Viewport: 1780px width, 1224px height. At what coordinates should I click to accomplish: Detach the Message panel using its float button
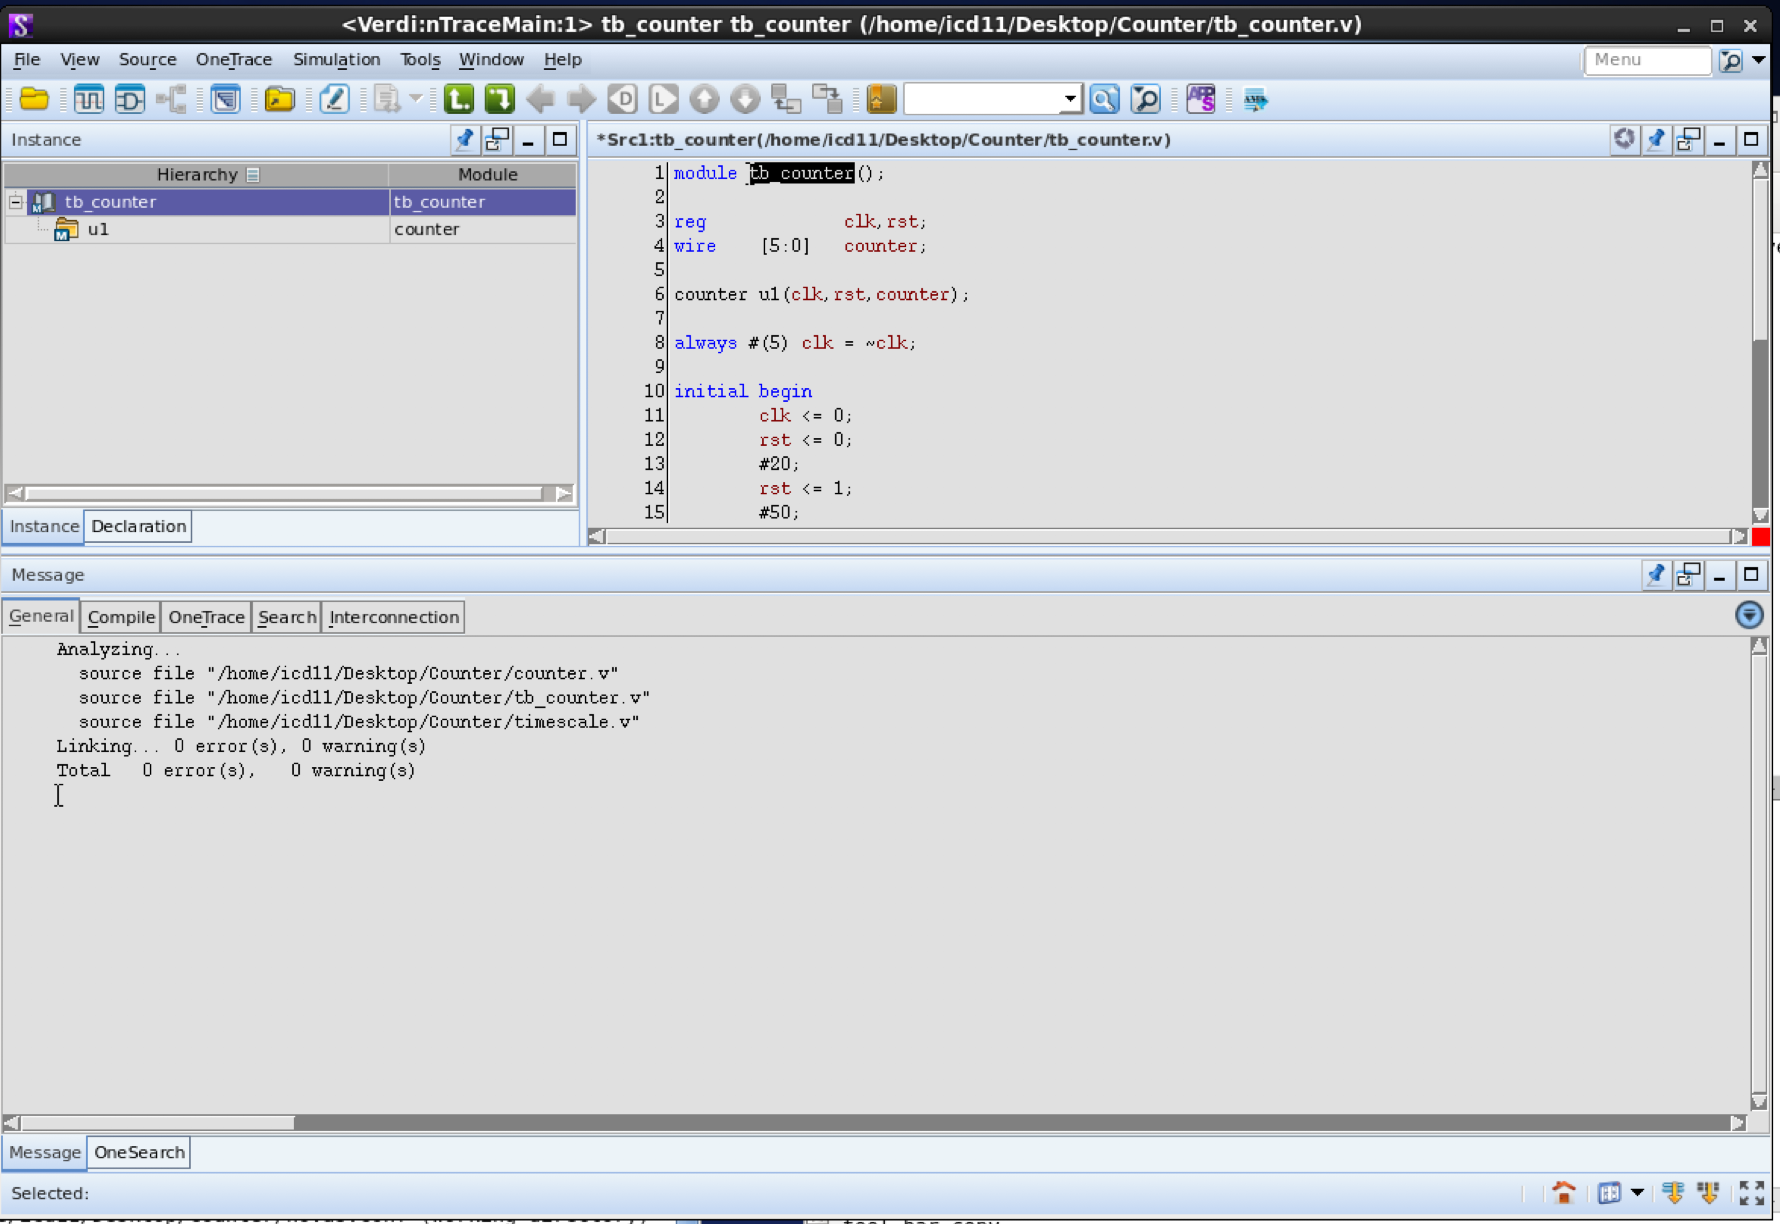(x=1688, y=574)
